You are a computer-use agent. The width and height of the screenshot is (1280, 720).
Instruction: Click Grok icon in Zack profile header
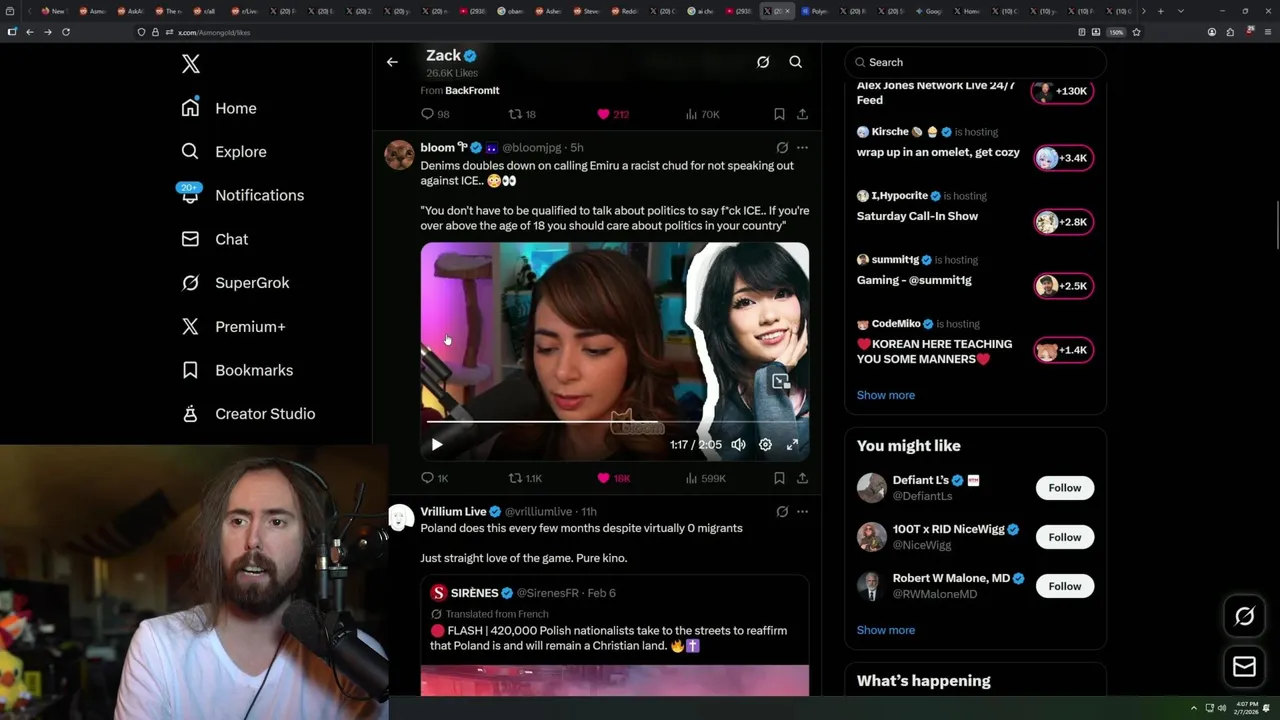tap(763, 62)
